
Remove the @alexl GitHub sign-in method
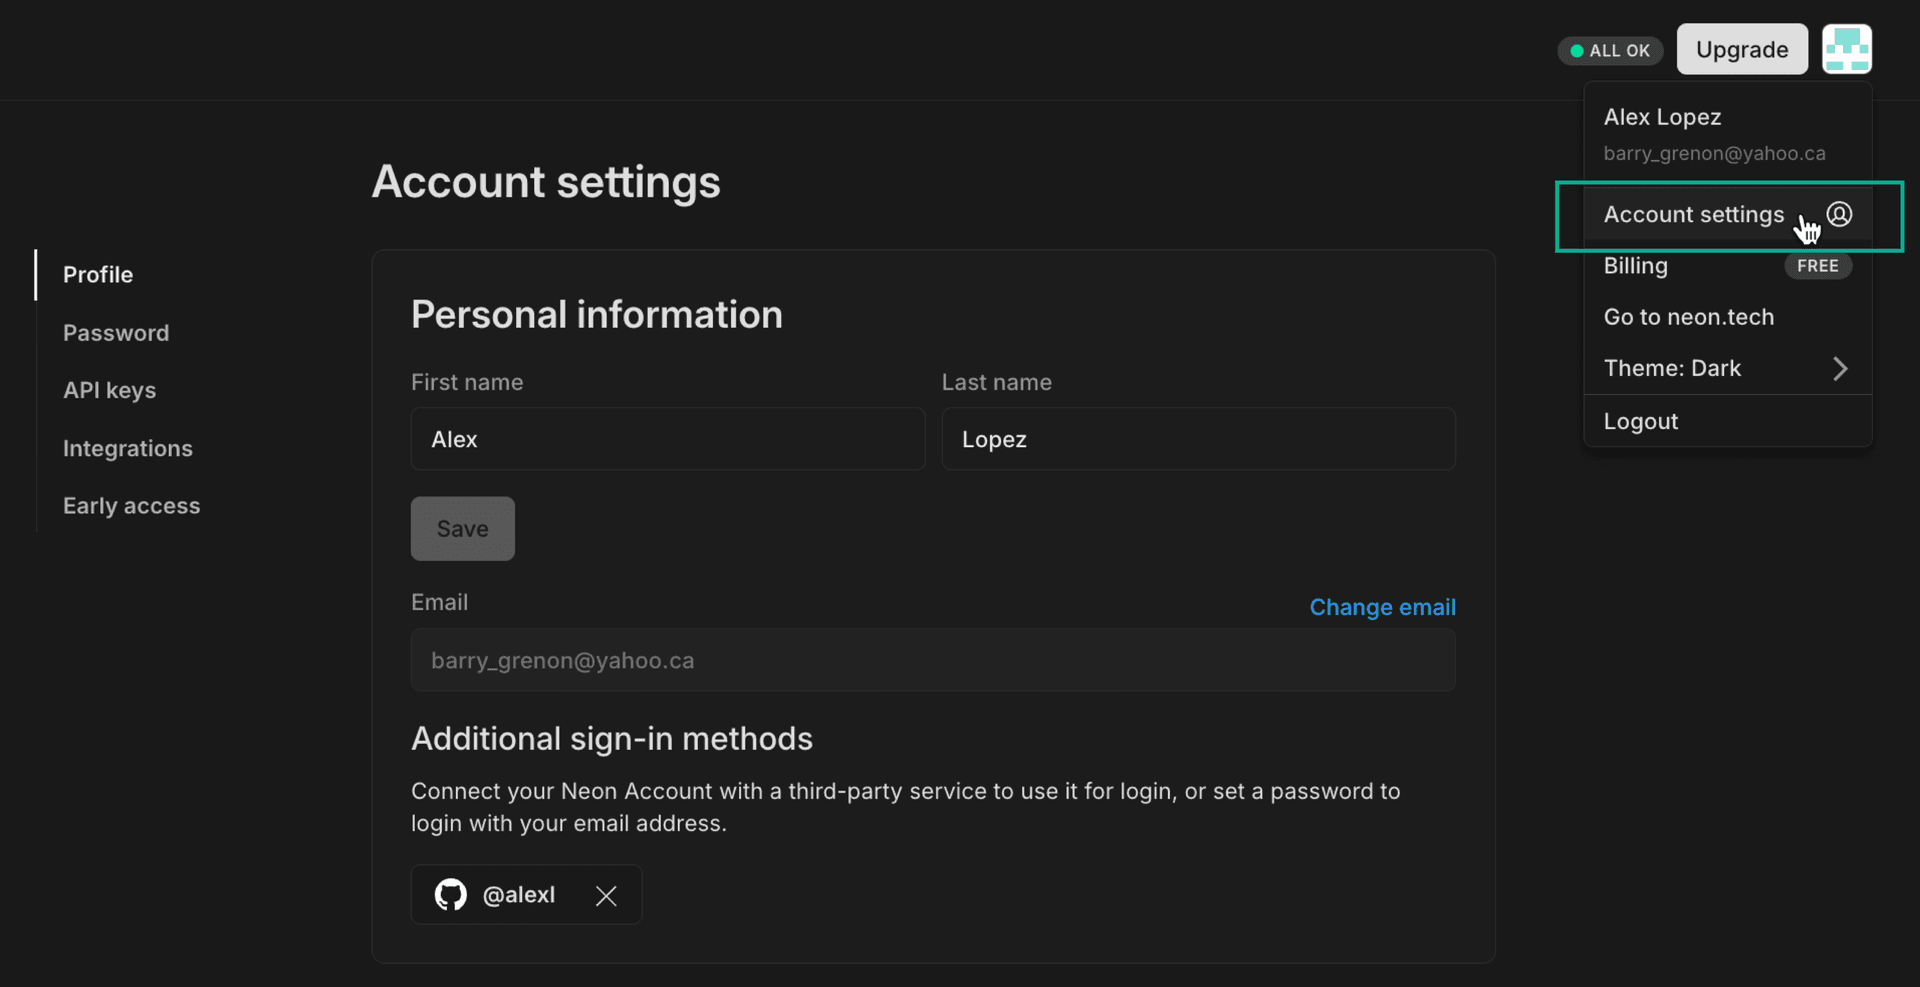coord(606,895)
